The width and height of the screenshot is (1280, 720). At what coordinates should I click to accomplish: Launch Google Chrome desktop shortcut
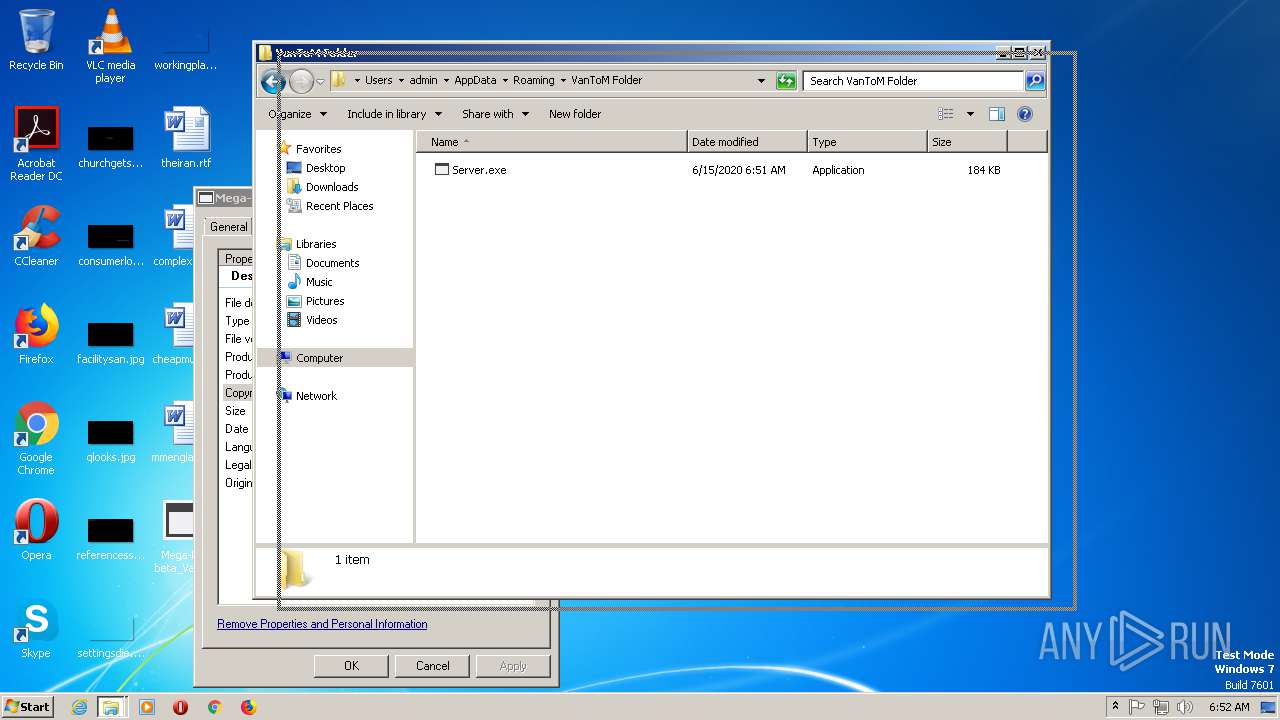[x=36, y=438]
